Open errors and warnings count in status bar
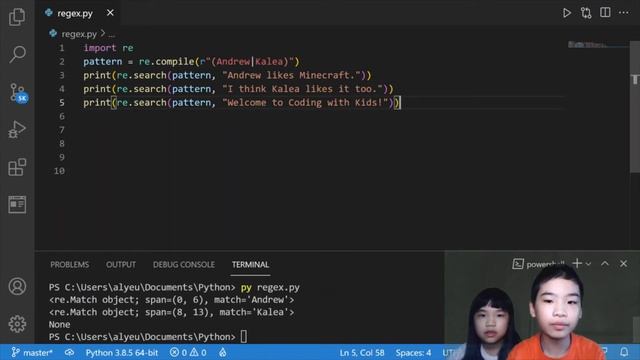 click(x=188, y=352)
